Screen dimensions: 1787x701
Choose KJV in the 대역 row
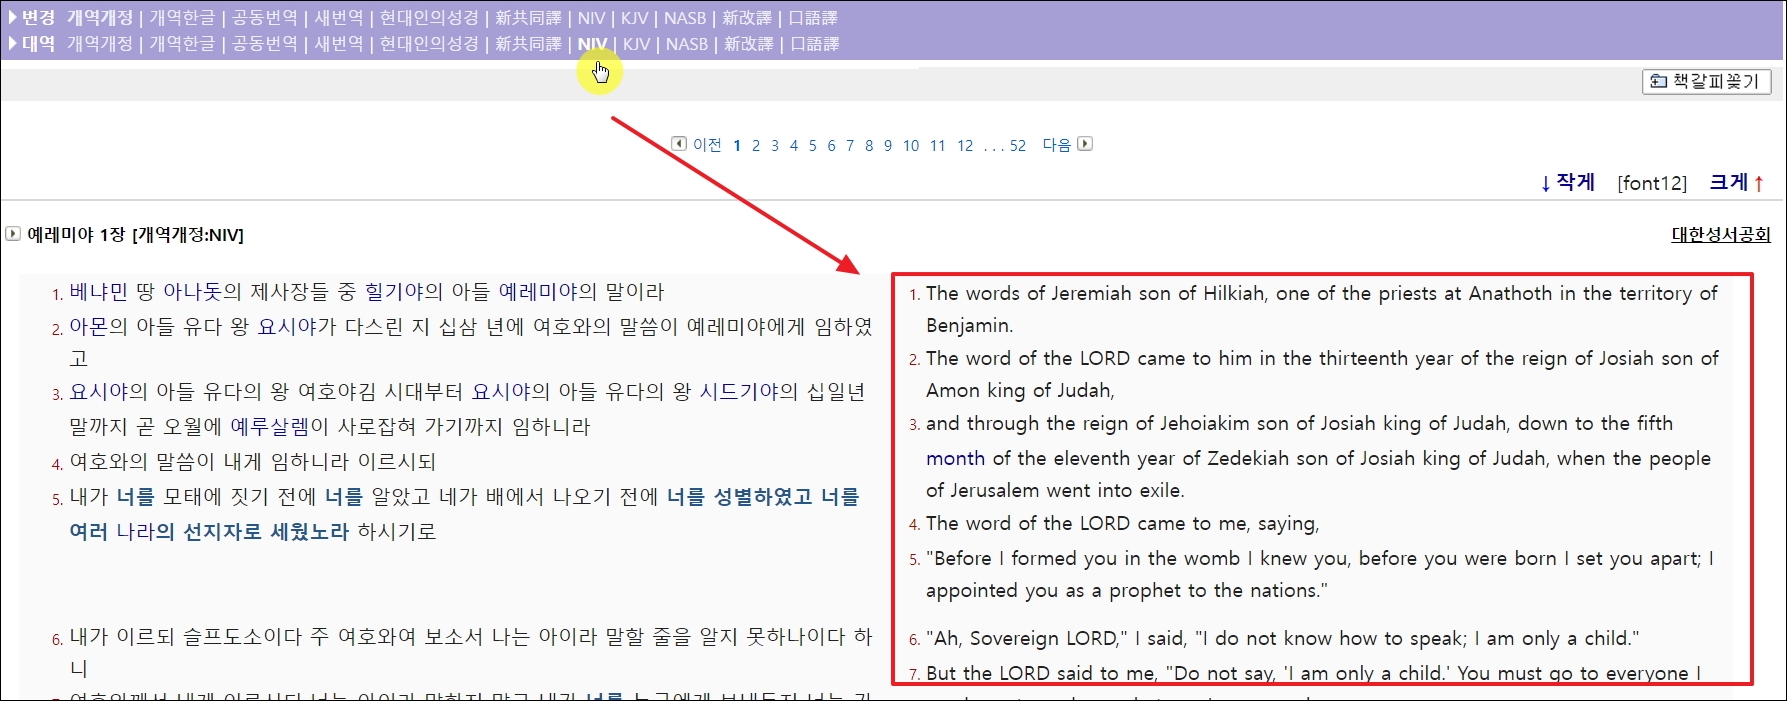click(637, 44)
